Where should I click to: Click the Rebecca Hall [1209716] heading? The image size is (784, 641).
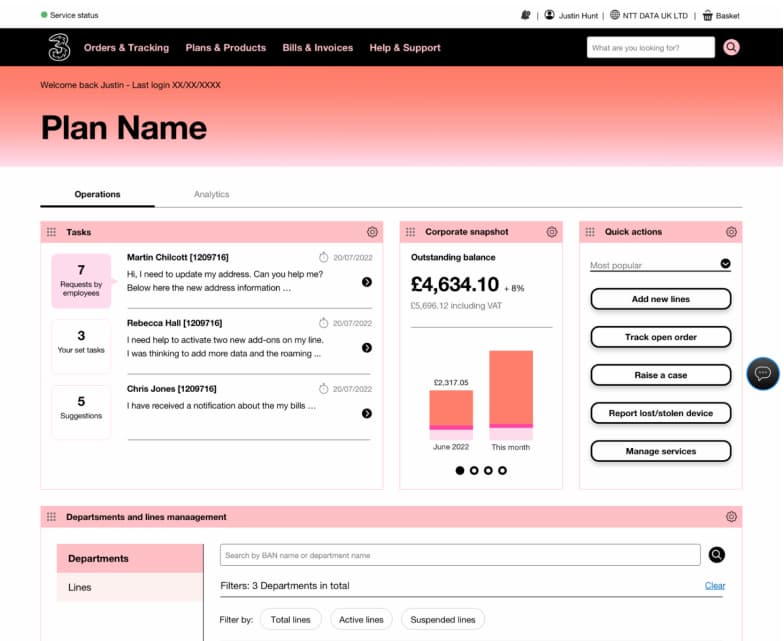pos(174,323)
